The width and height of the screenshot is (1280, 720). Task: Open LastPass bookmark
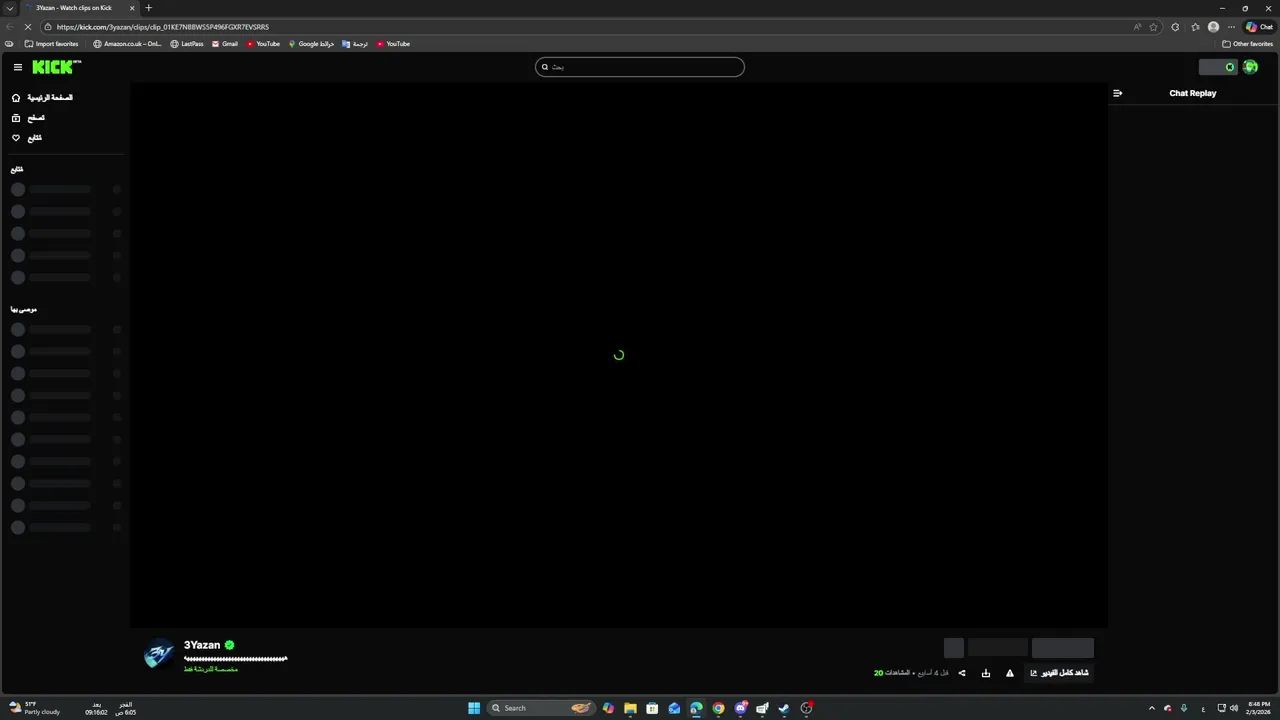[x=187, y=44]
